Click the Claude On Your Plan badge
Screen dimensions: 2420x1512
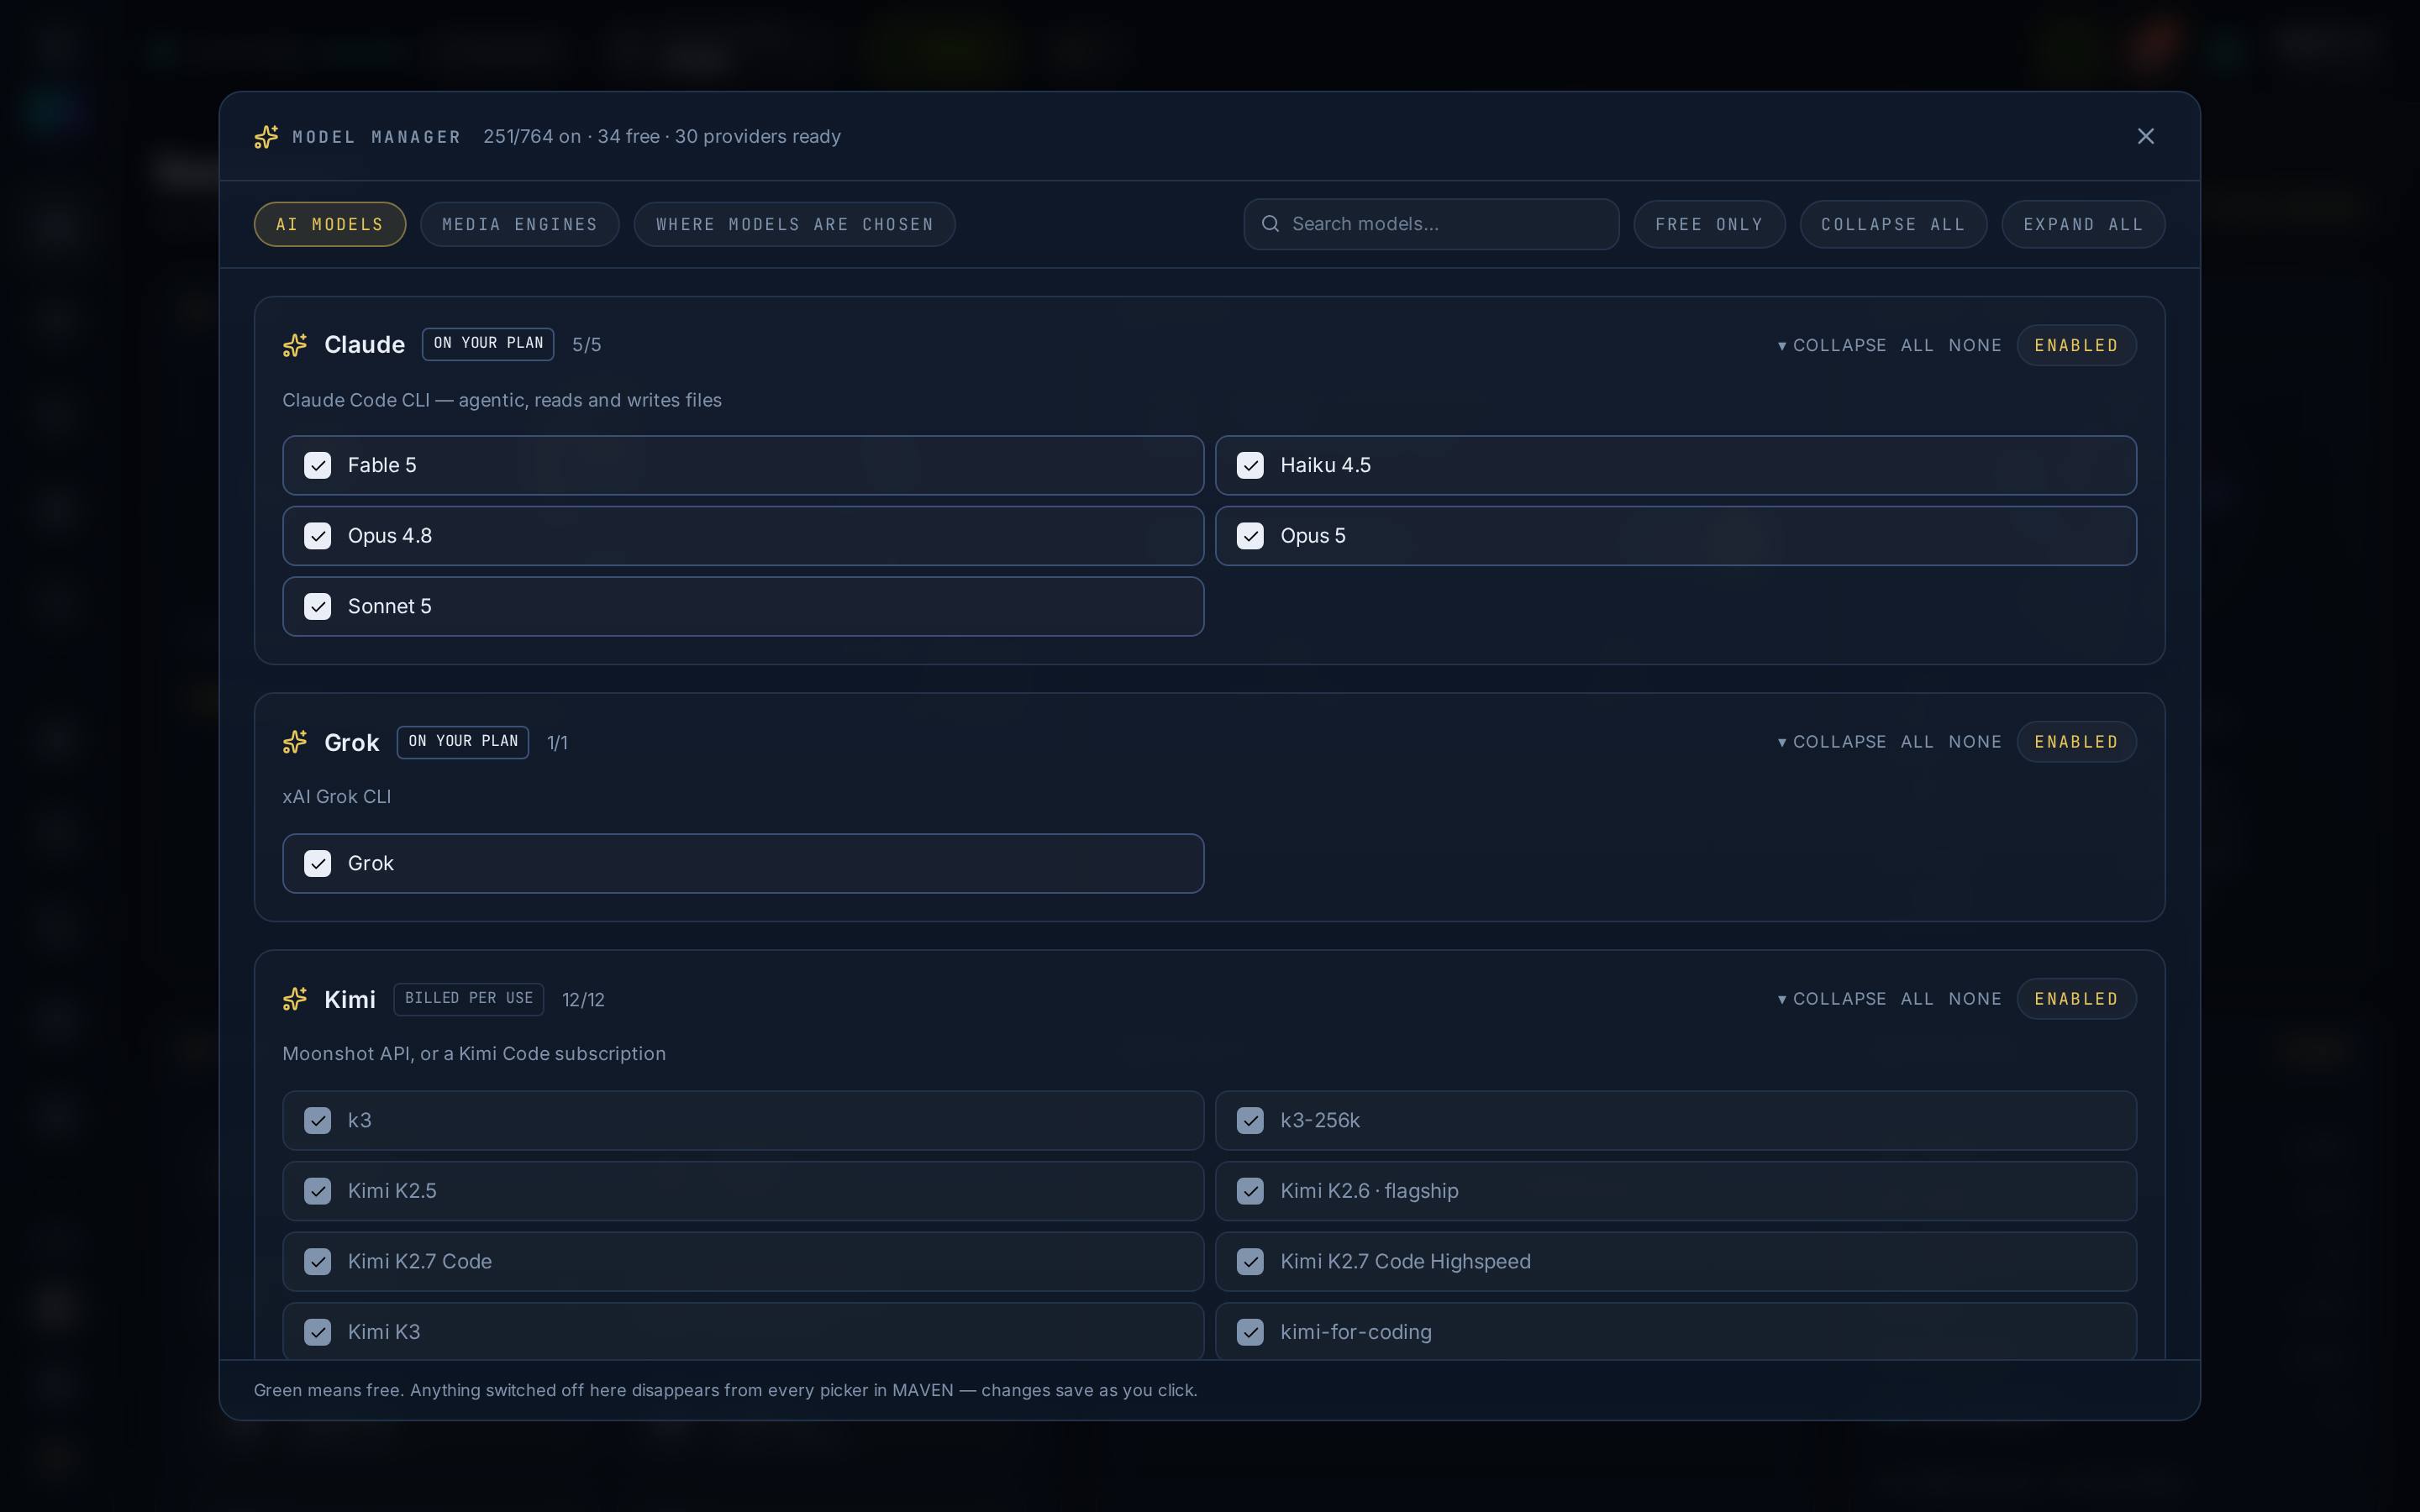click(488, 344)
